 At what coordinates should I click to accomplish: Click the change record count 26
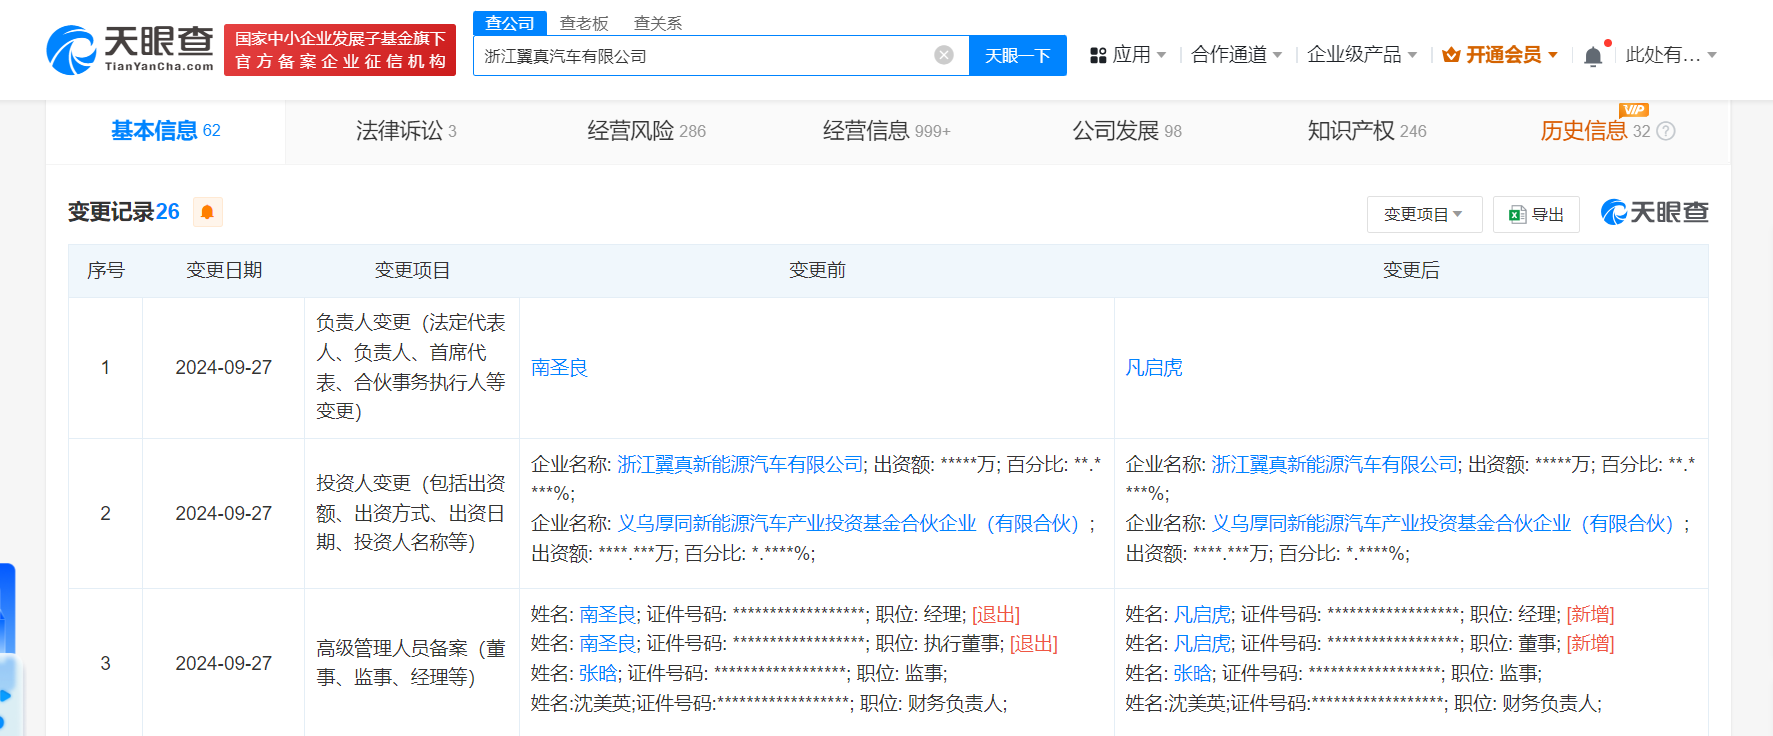168,212
